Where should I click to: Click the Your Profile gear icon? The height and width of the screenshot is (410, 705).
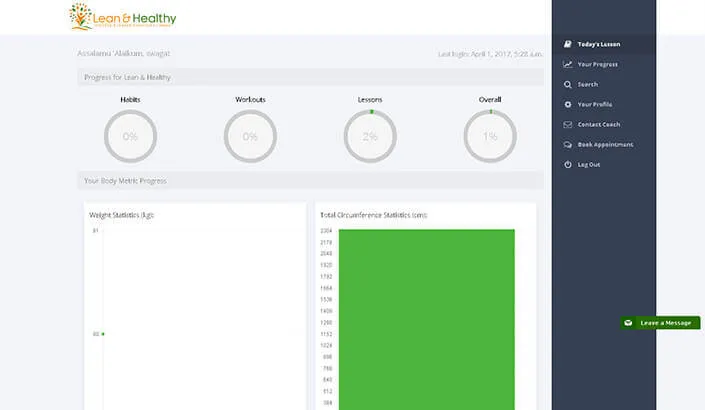[x=568, y=104]
